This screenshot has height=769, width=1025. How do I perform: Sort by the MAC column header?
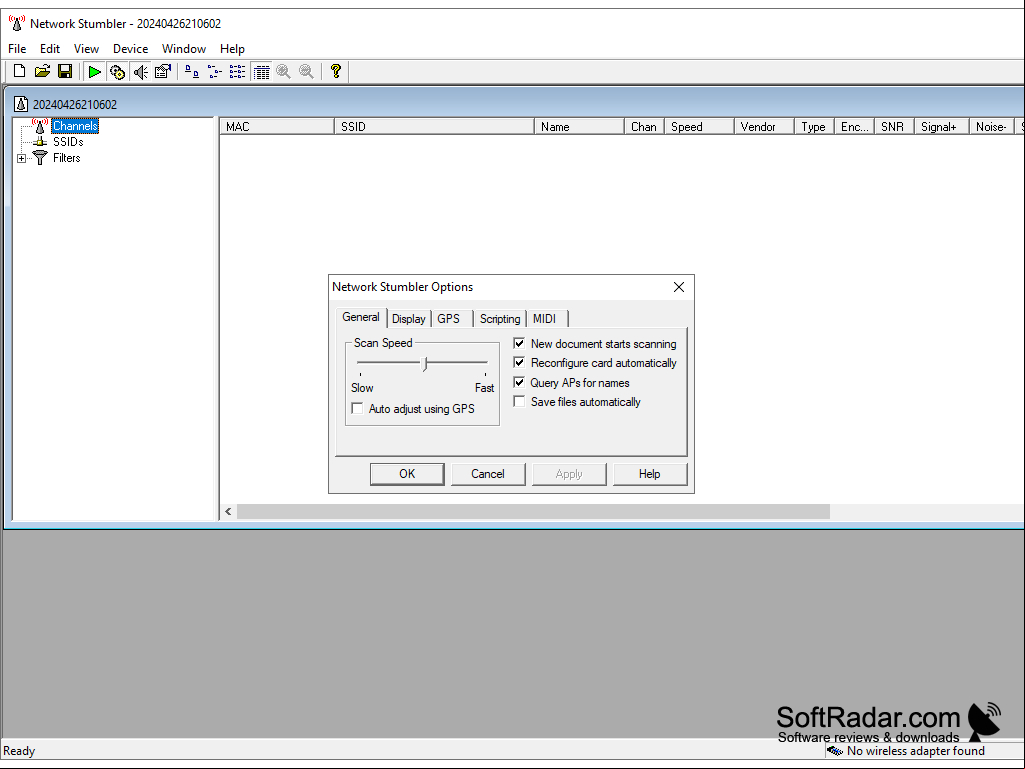(x=277, y=127)
